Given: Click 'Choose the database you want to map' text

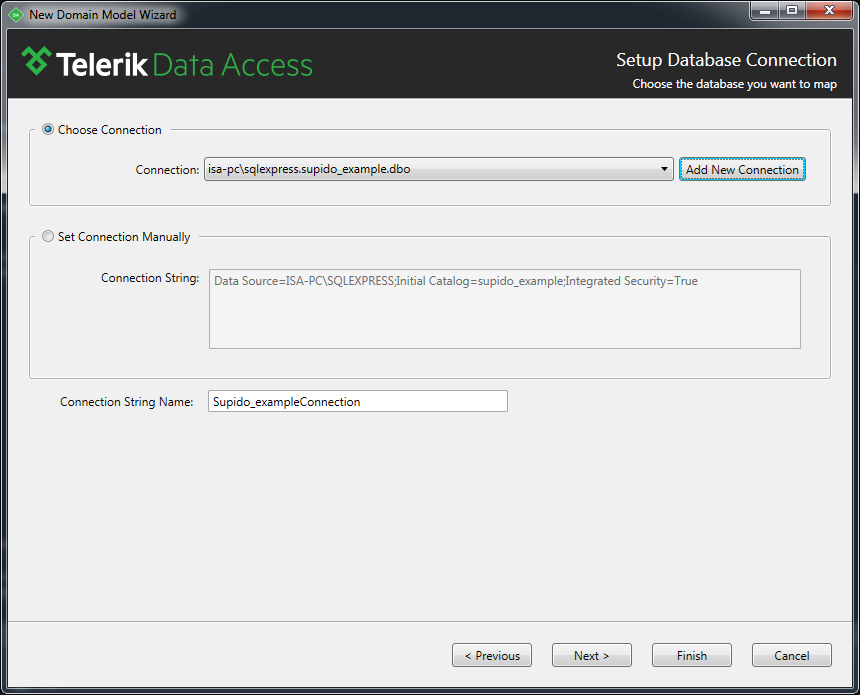Looking at the screenshot, I should click(734, 84).
